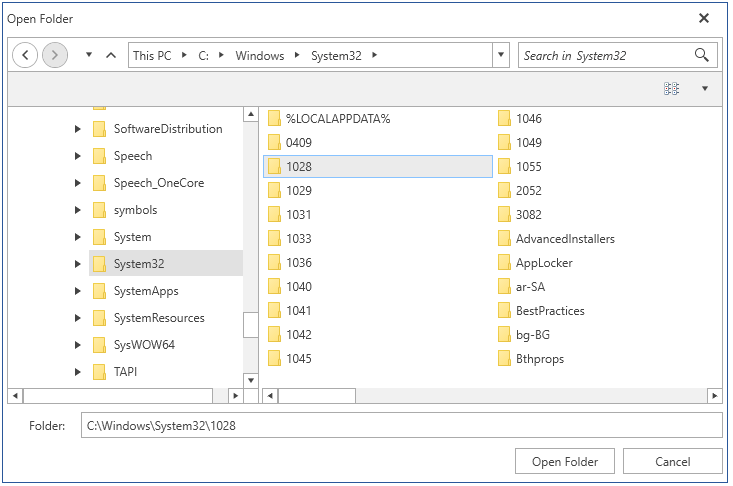Expand the arrow after Windows breadcrumb
The width and height of the screenshot is (733, 486).
[x=297, y=55]
